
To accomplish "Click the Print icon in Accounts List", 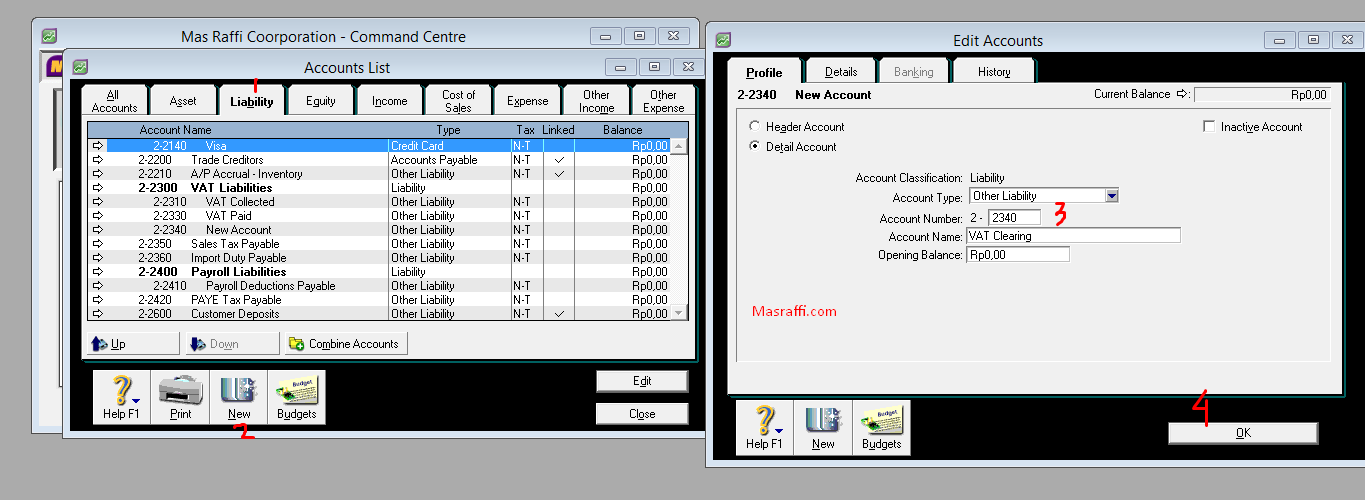I will click(180, 397).
